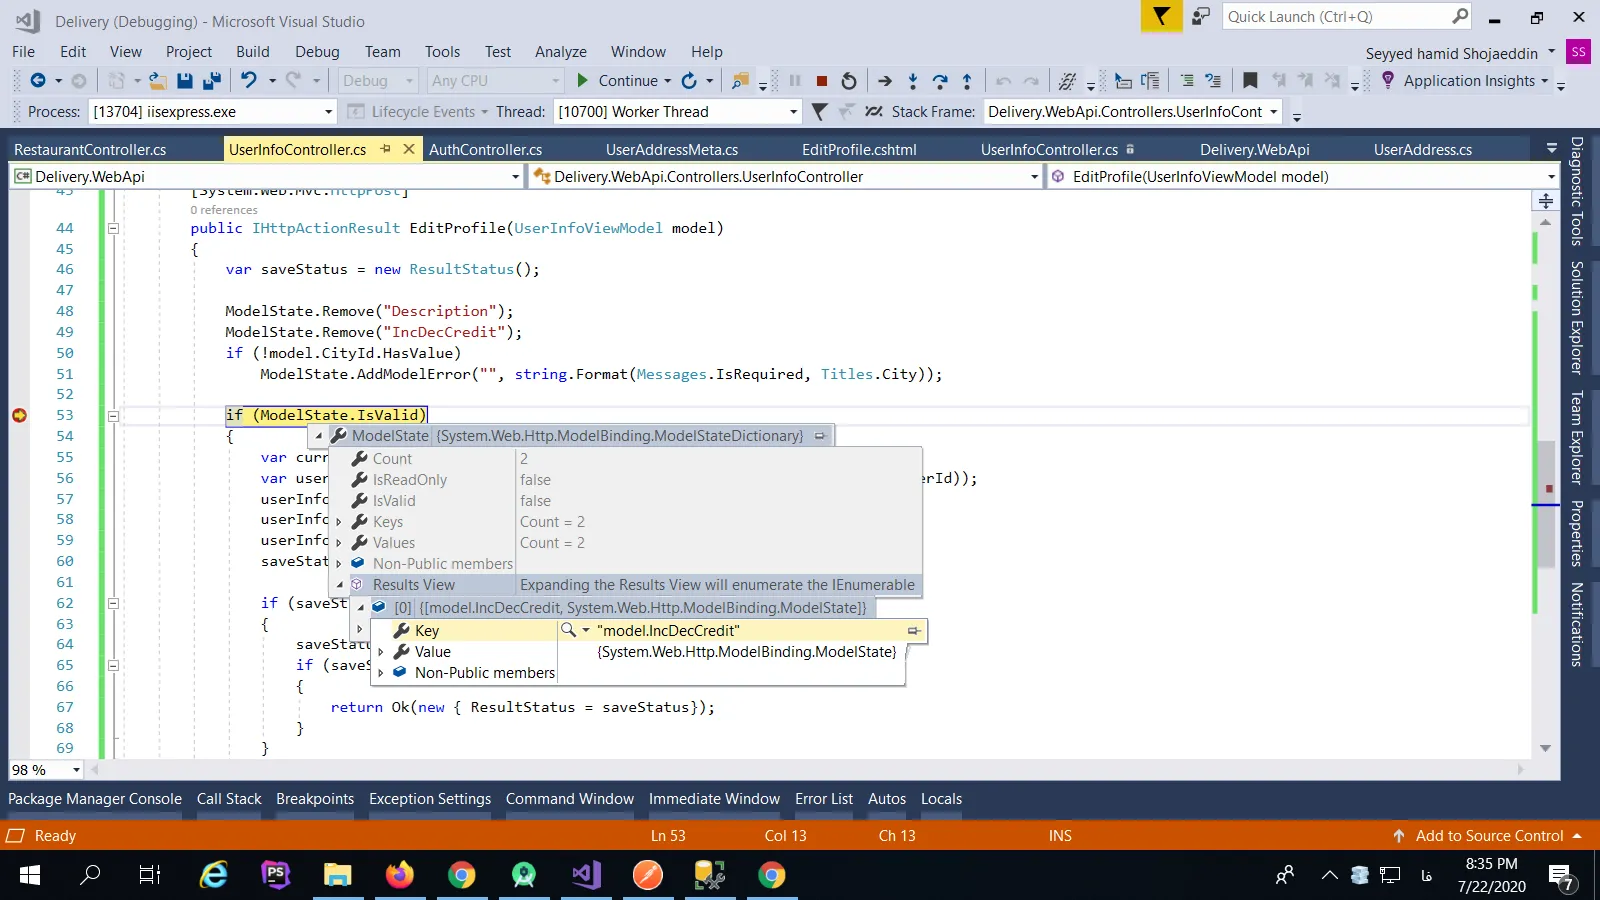Open the Process dropdown list
The width and height of the screenshot is (1600, 900).
point(328,112)
